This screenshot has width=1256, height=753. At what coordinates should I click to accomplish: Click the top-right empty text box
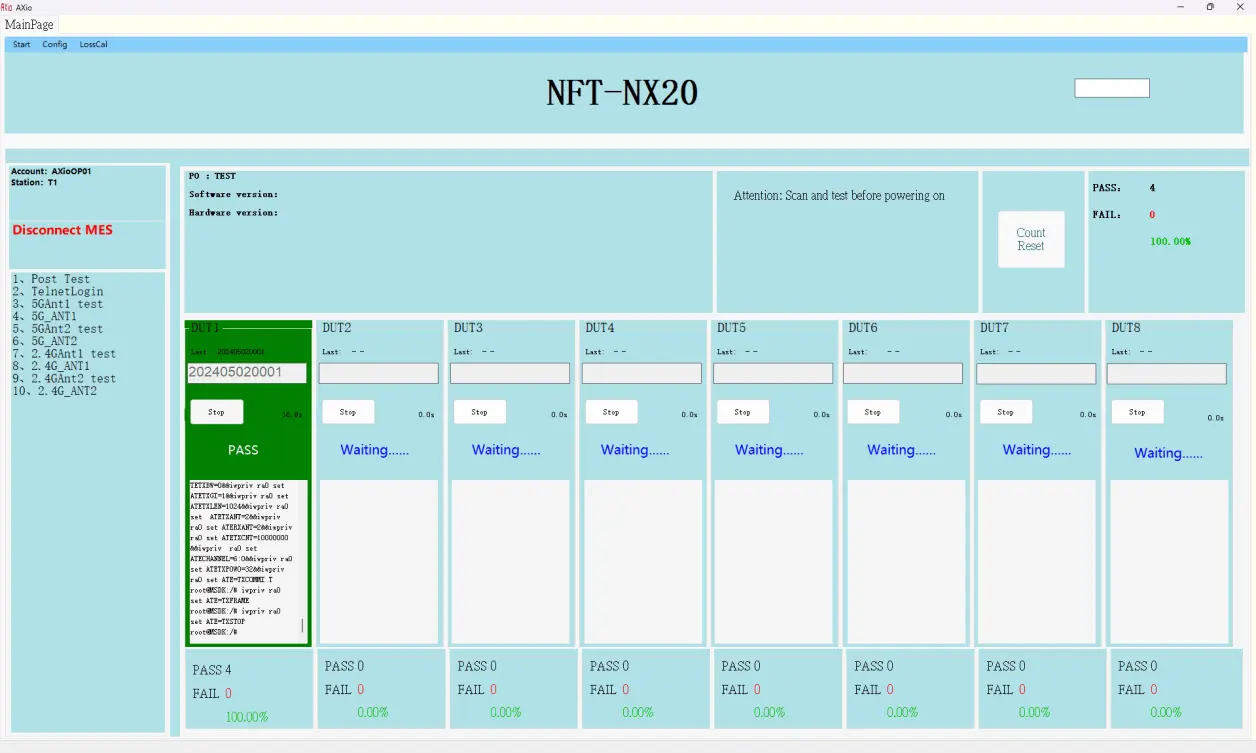pos(1111,88)
